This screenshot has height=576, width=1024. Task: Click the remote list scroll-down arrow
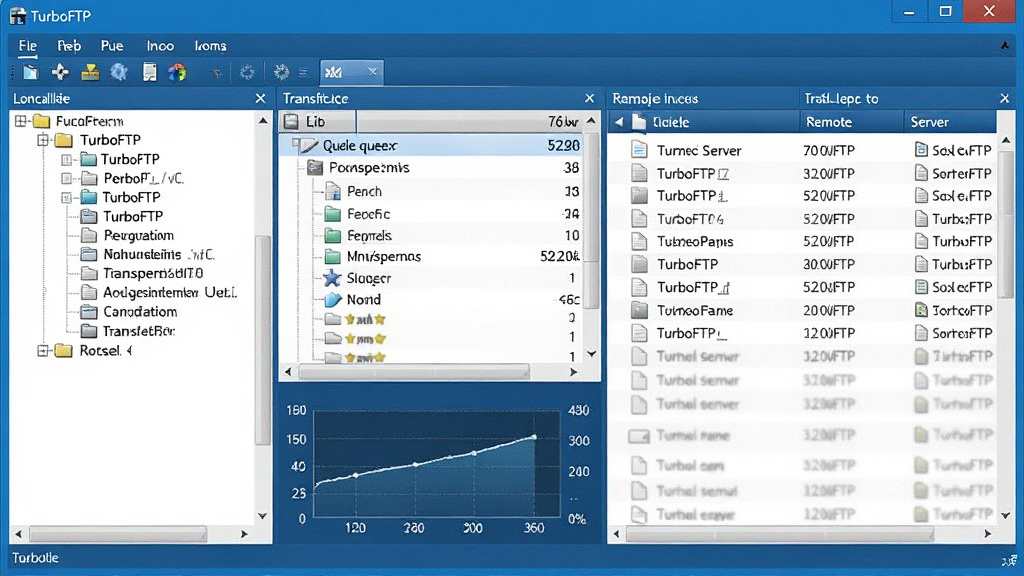1006,515
